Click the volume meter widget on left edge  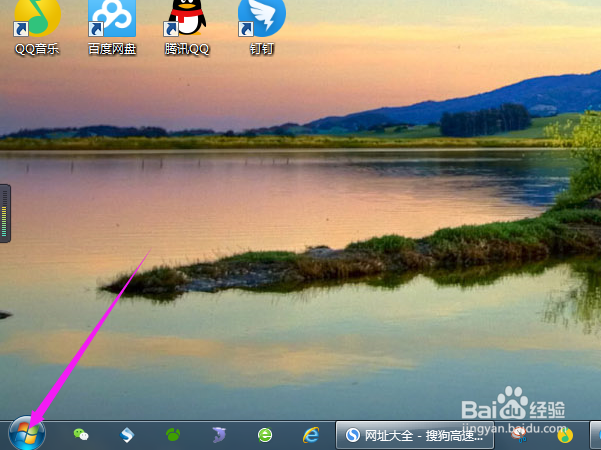pos(5,213)
